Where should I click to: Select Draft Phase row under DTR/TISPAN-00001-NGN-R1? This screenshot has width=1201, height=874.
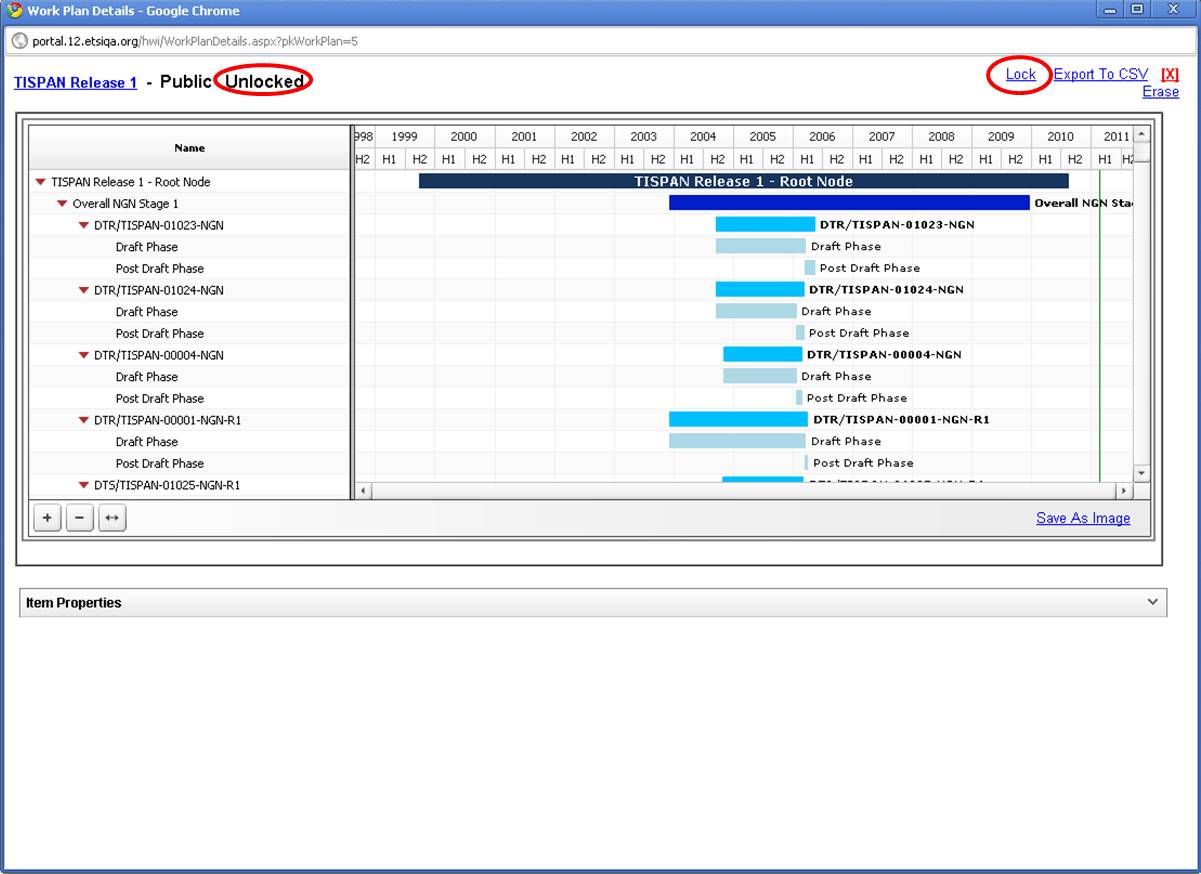click(x=190, y=442)
